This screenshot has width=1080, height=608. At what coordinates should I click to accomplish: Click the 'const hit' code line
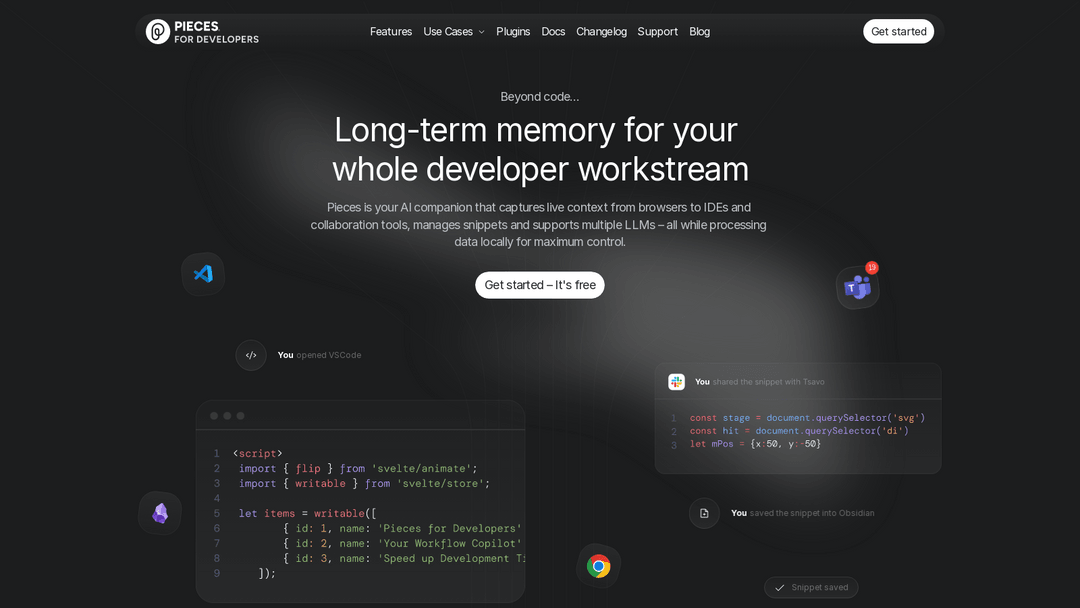coord(799,431)
